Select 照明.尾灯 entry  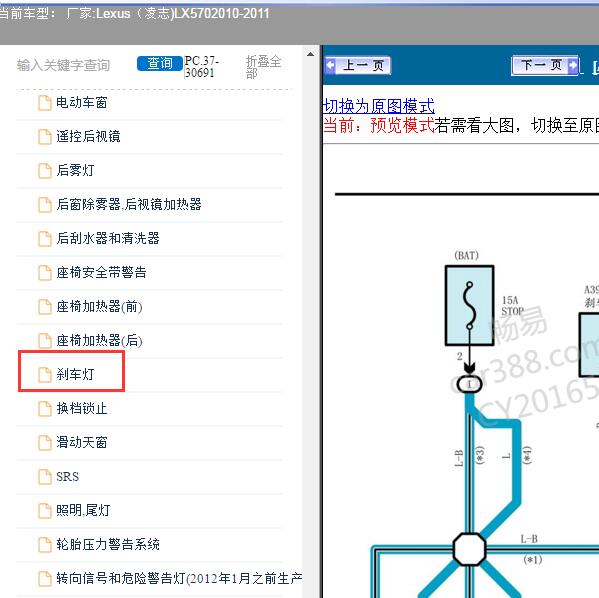click(83, 510)
